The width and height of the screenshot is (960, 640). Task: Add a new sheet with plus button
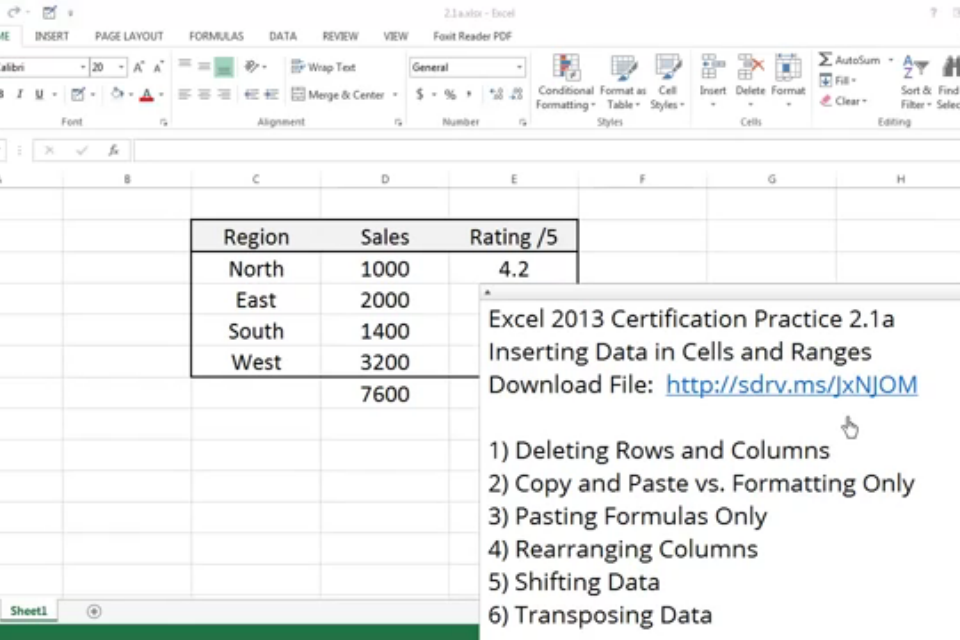point(94,611)
